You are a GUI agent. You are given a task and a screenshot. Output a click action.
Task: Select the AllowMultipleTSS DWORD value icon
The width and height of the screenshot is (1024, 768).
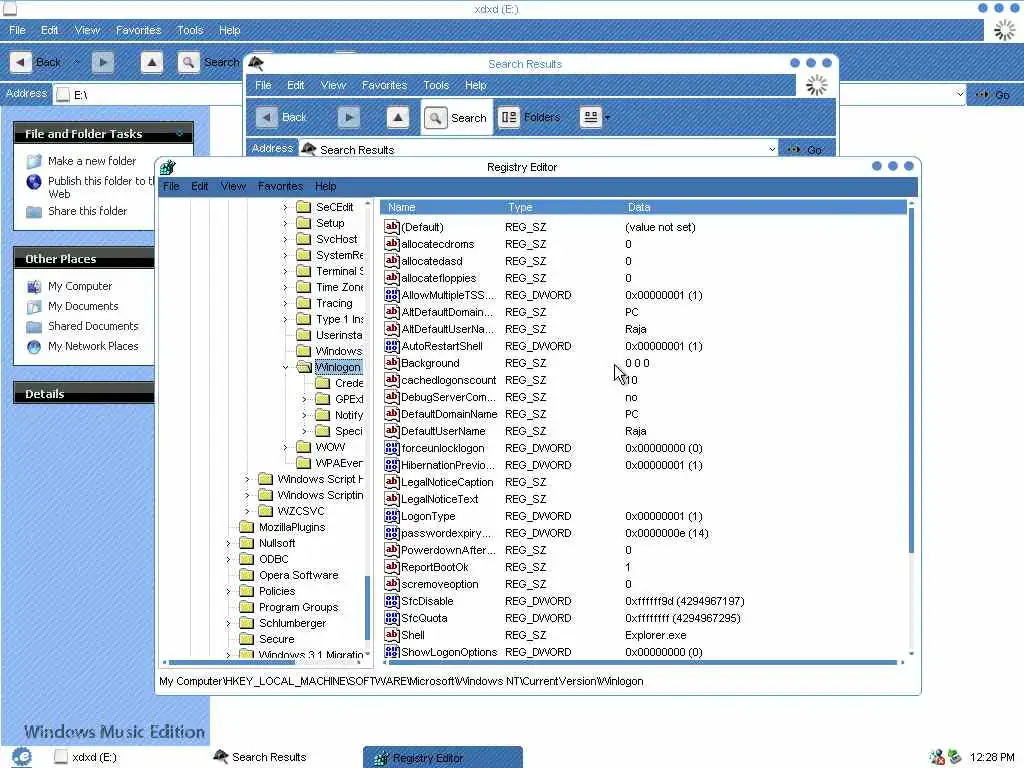(391, 295)
